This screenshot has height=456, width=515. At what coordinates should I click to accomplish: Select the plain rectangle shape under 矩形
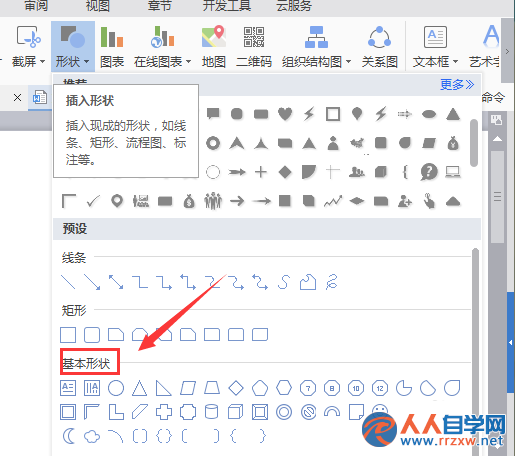[x=68, y=335]
